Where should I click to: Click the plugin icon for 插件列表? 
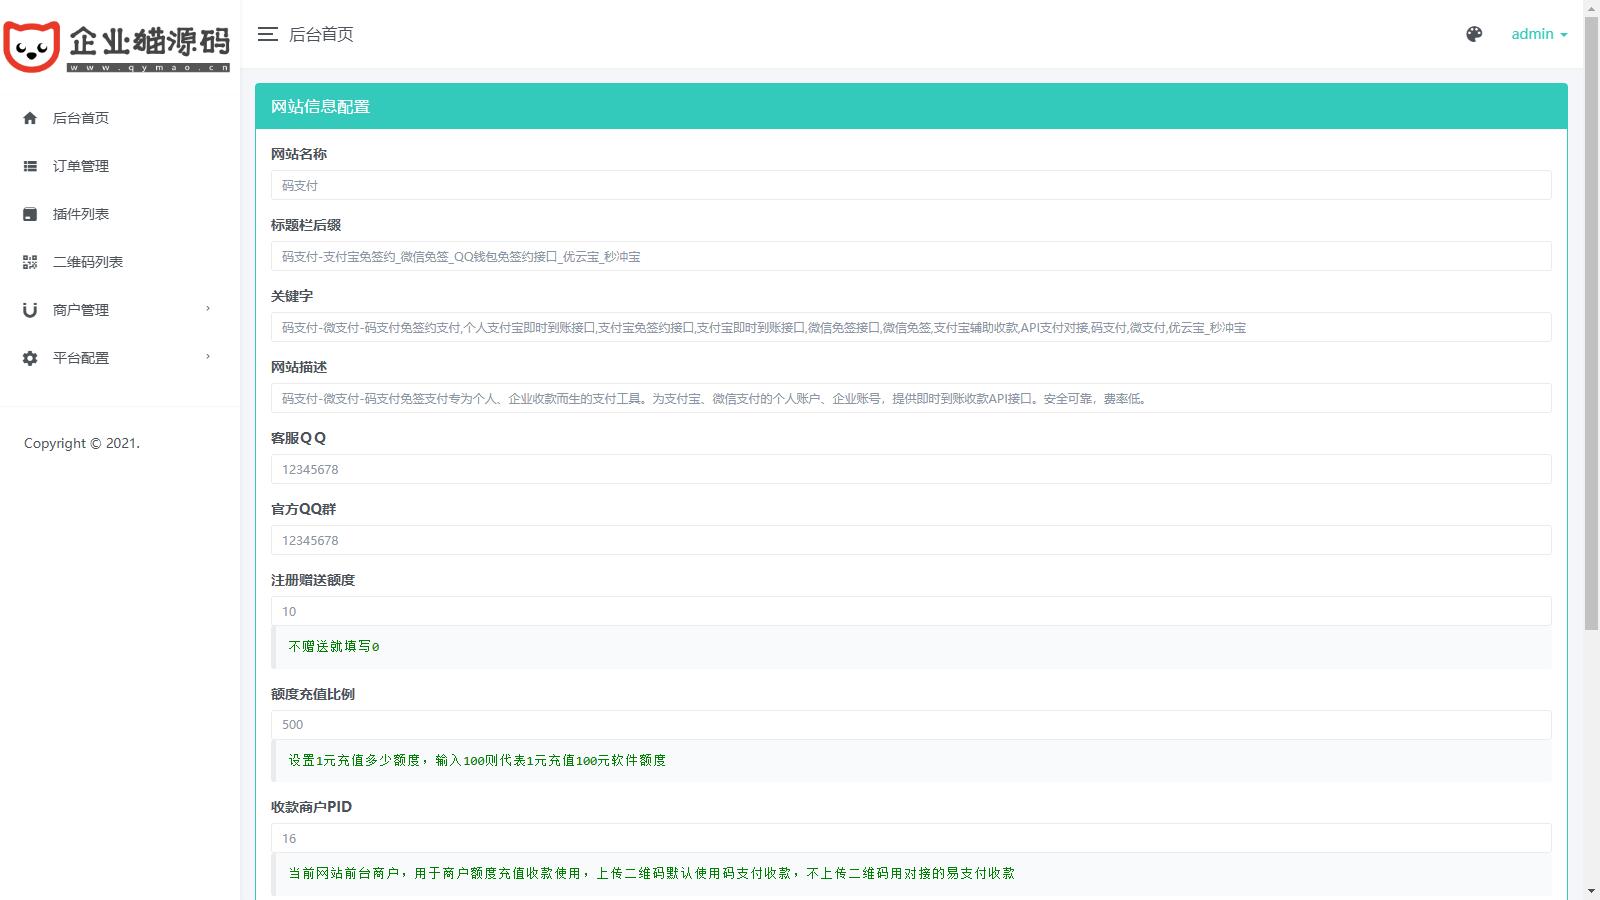30,214
